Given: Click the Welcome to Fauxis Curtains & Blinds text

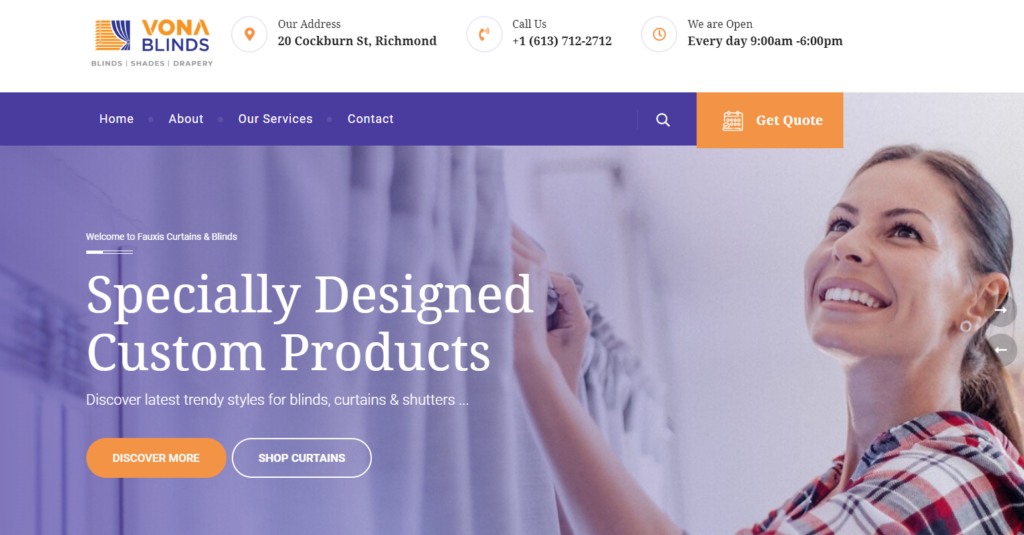Looking at the screenshot, I should 161,236.
